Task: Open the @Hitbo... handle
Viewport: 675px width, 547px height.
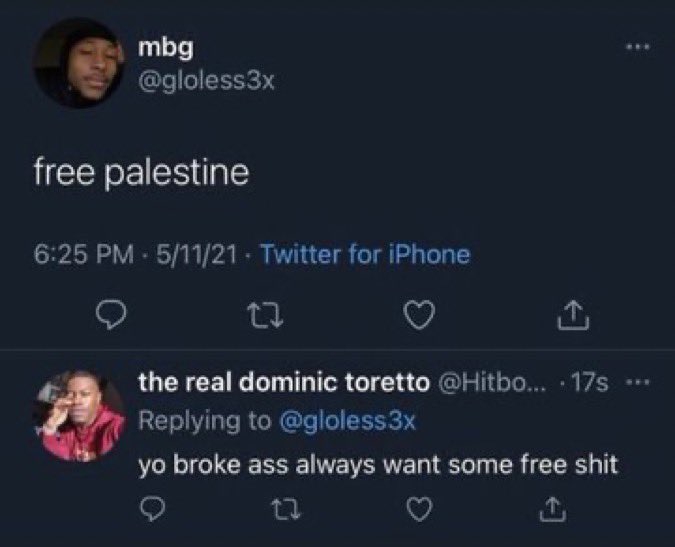Action: [491, 382]
